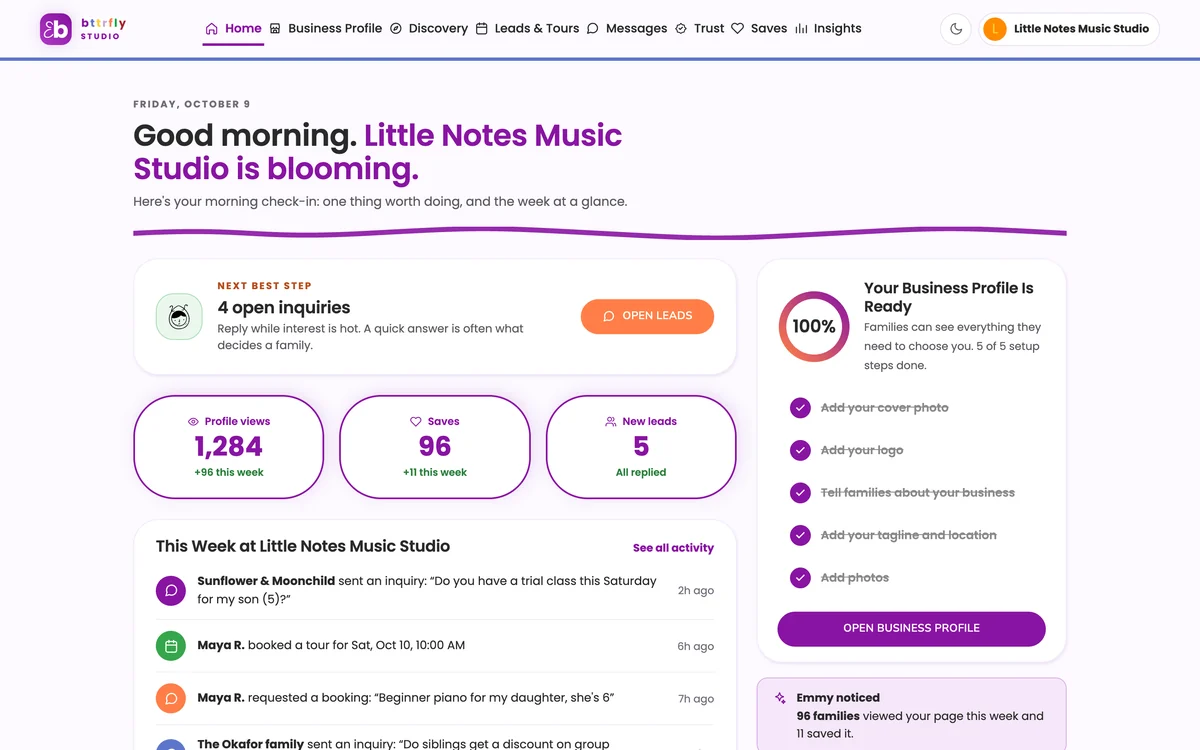Click the Emmy noticed card text
The image size is (1200, 750).
click(x=920, y=716)
